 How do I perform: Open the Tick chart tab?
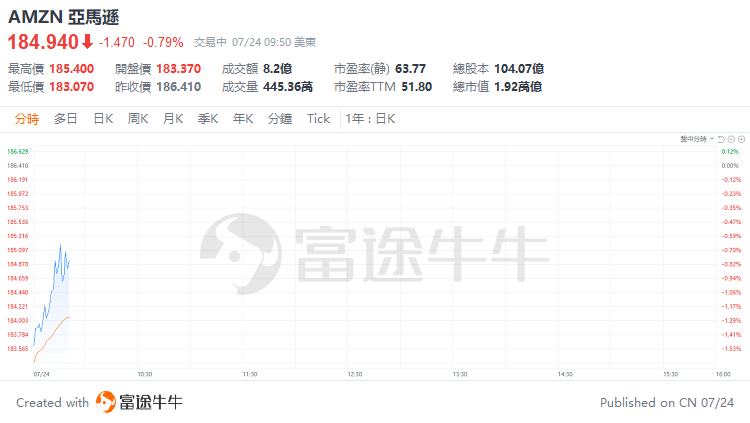[x=318, y=119]
